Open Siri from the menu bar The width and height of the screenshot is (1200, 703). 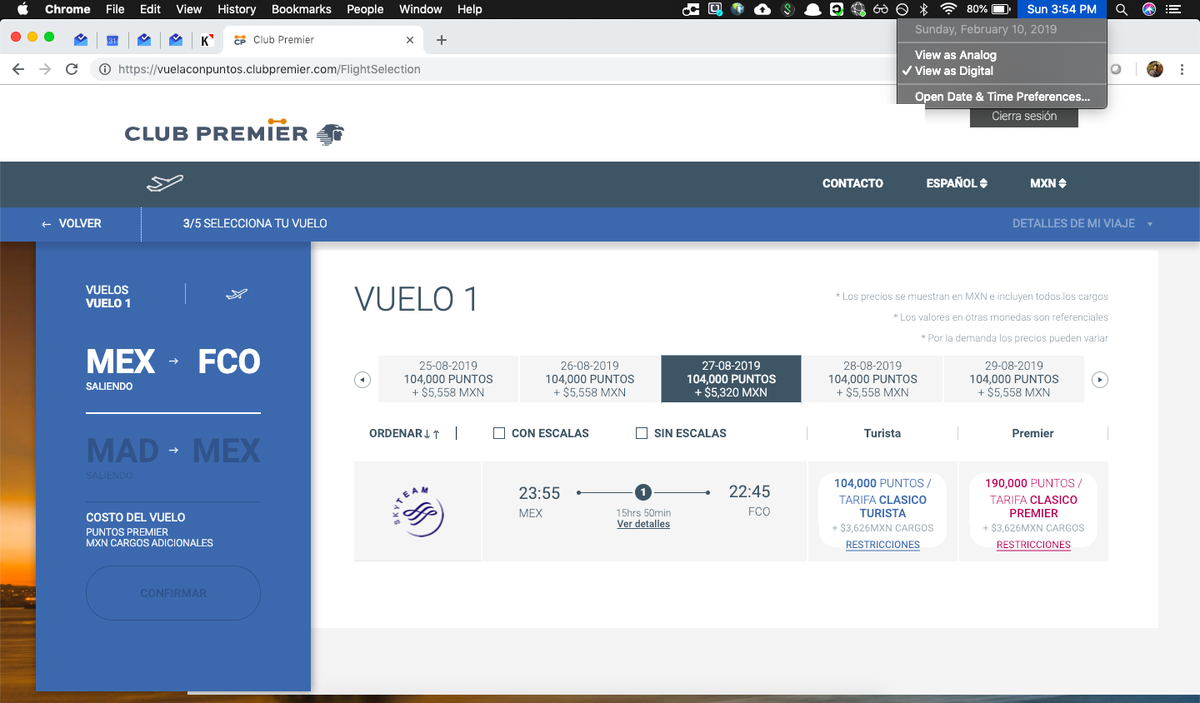pos(1149,9)
